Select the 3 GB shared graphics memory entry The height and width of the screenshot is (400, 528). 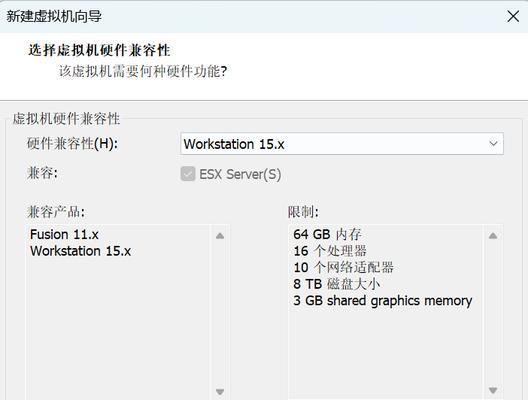383,301
